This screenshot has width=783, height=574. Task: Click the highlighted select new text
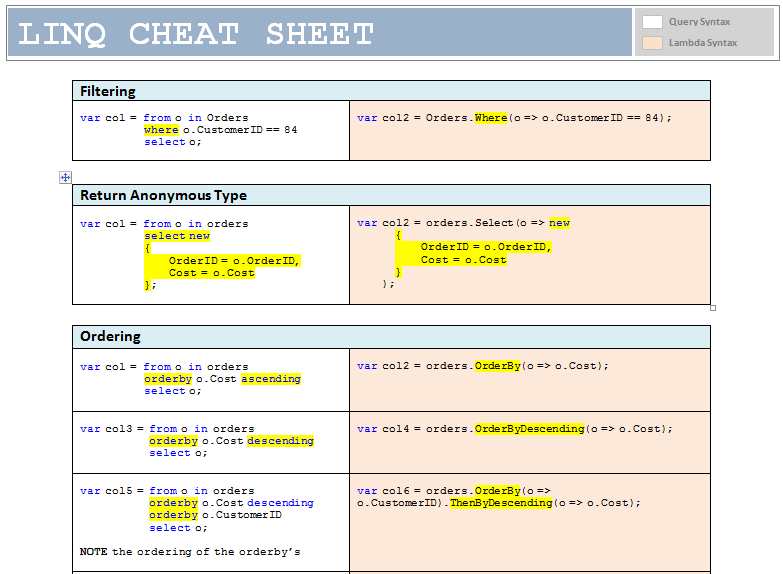(177, 236)
